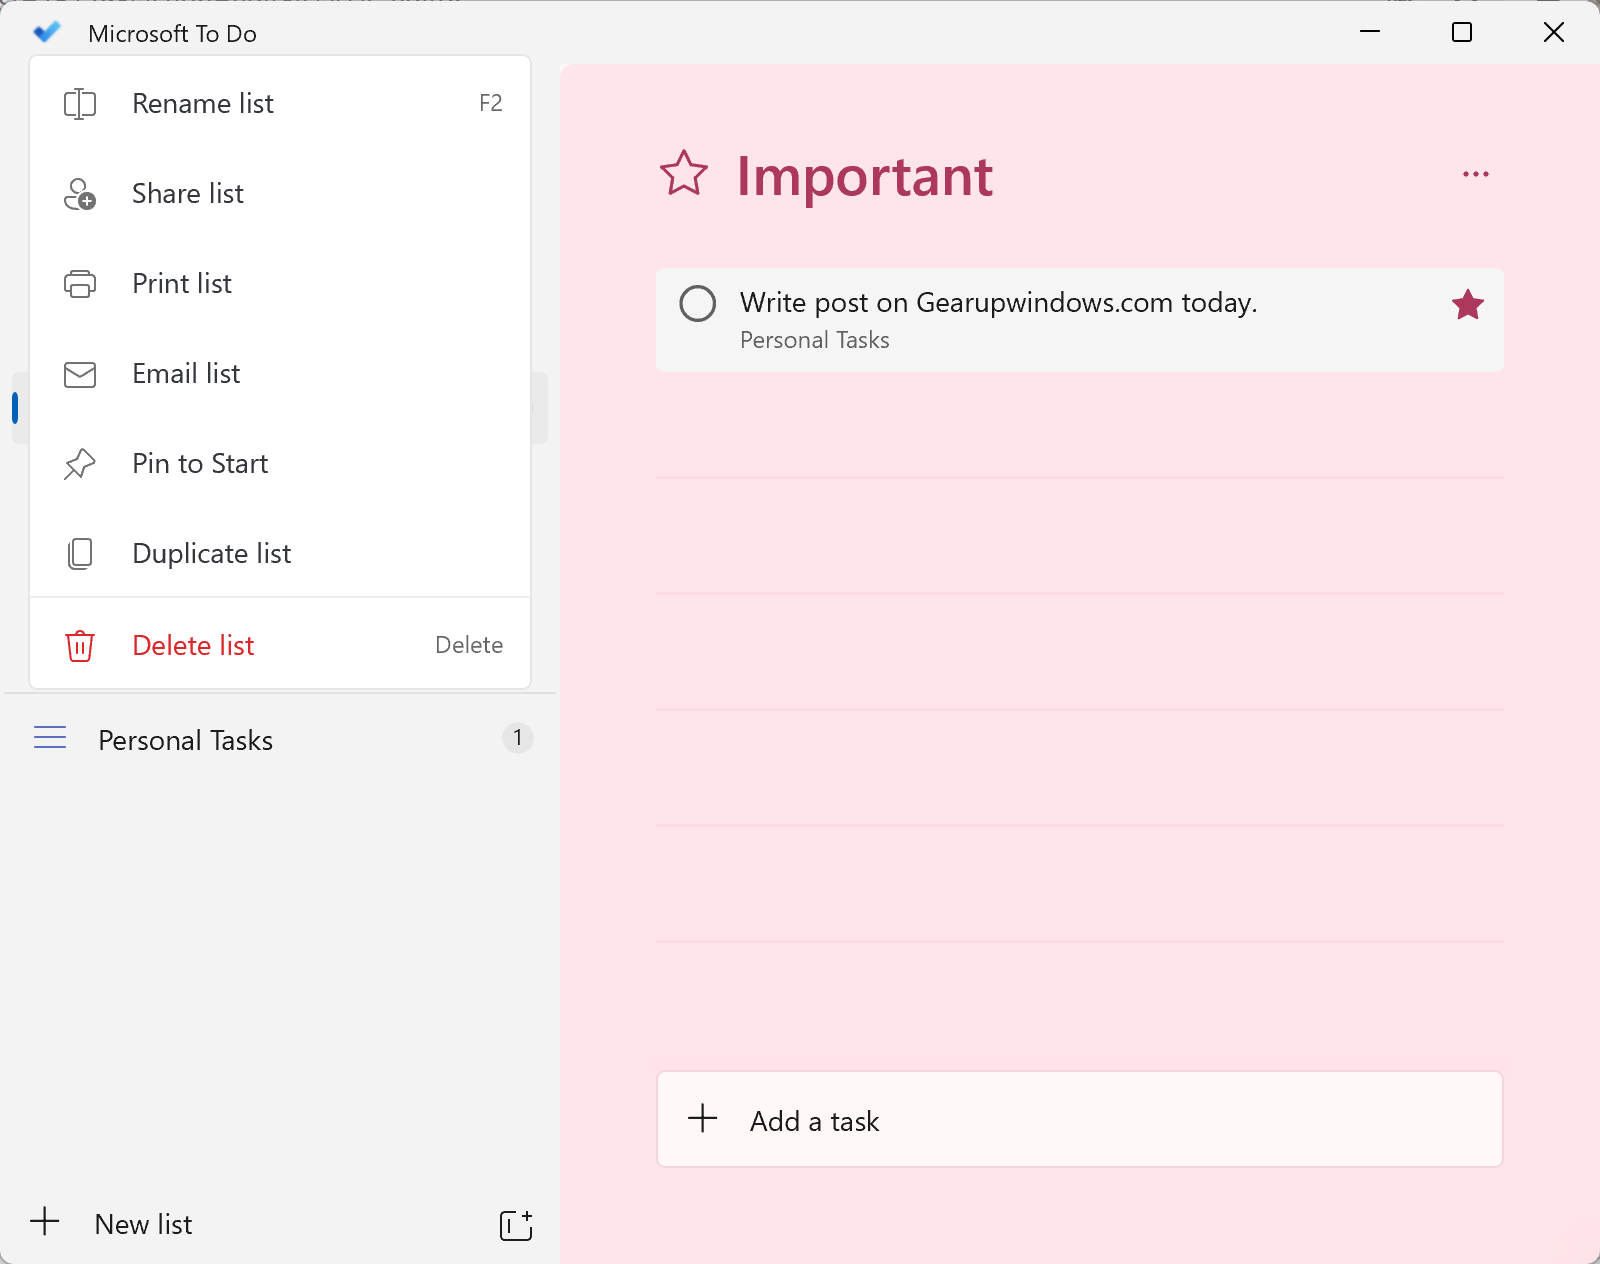Click the Delete shortcut label
Viewport: 1600px width, 1264px height.
[469, 645]
